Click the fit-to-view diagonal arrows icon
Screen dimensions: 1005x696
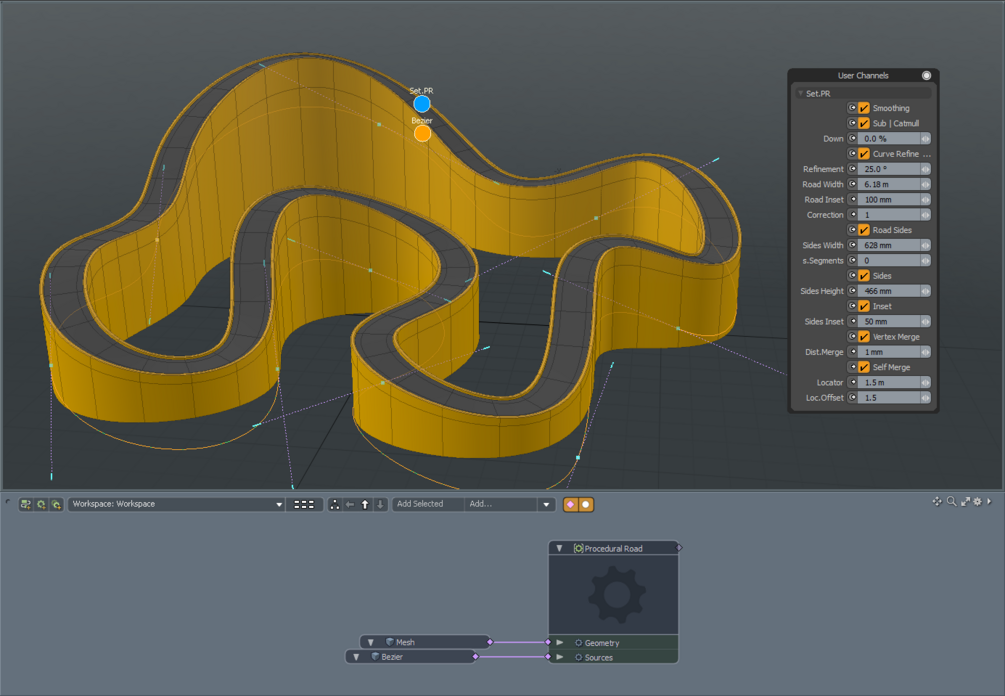click(965, 503)
